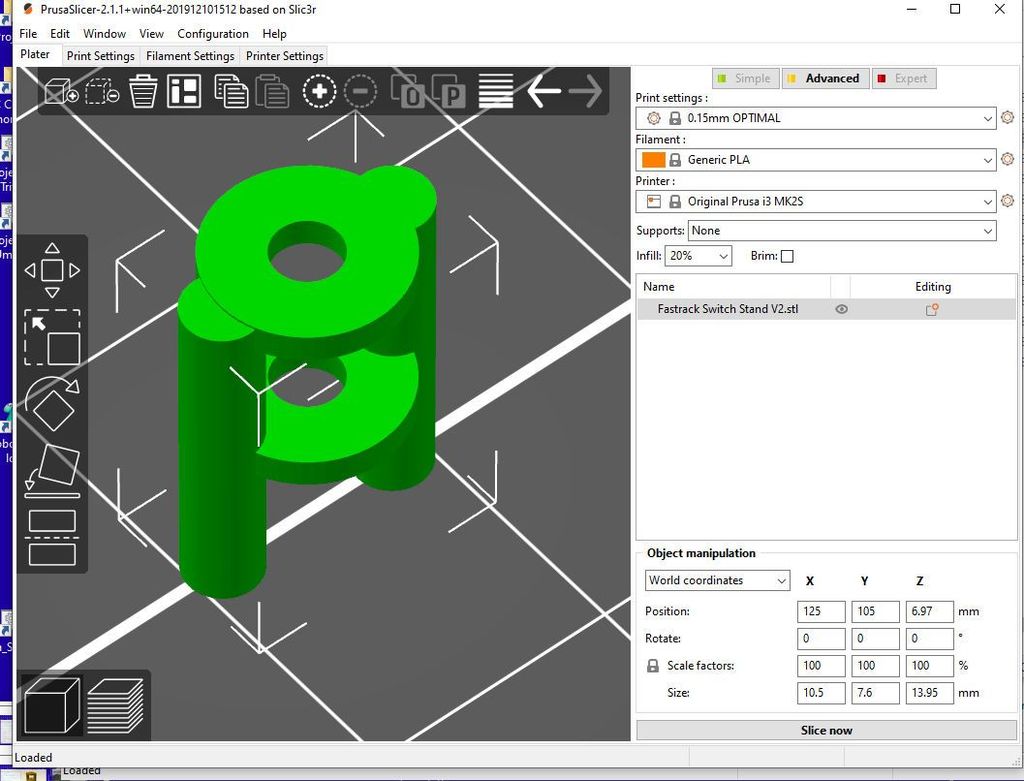Screen dimensions: 1024x781
Task: Expand the Supports dropdown
Action: pos(843,231)
